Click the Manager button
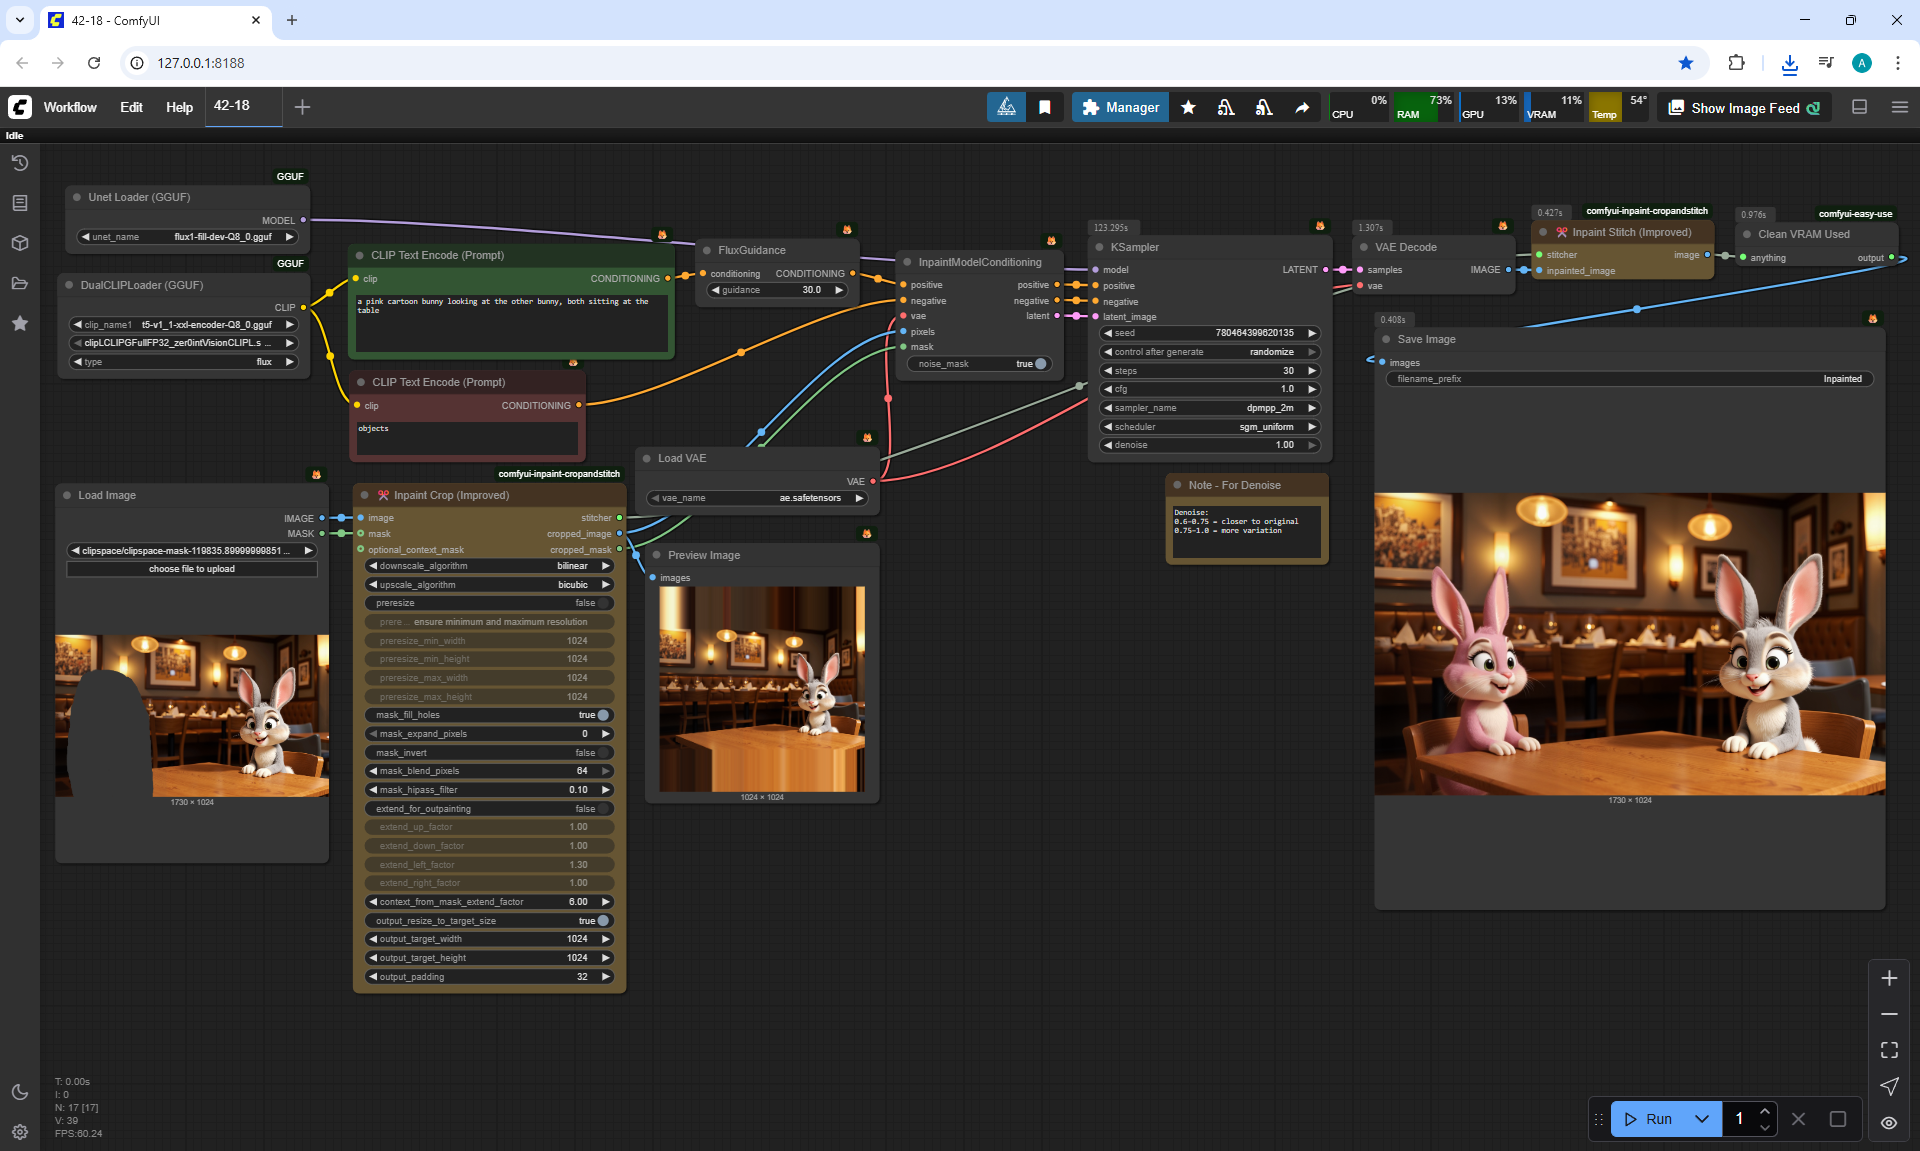1920x1151 pixels. pyautogui.click(x=1120, y=108)
